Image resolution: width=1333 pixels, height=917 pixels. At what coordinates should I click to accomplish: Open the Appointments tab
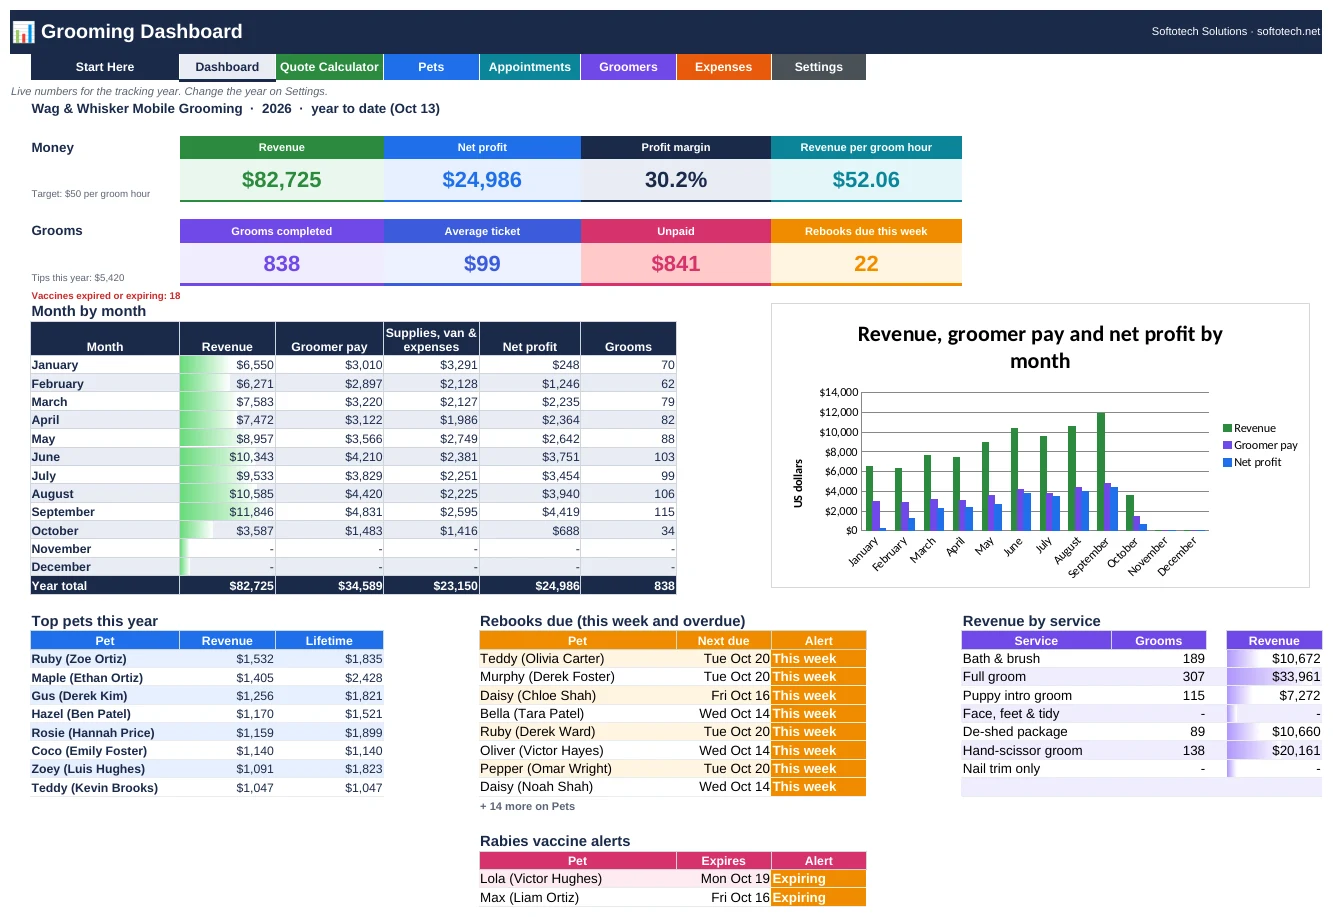click(x=530, y=67)
